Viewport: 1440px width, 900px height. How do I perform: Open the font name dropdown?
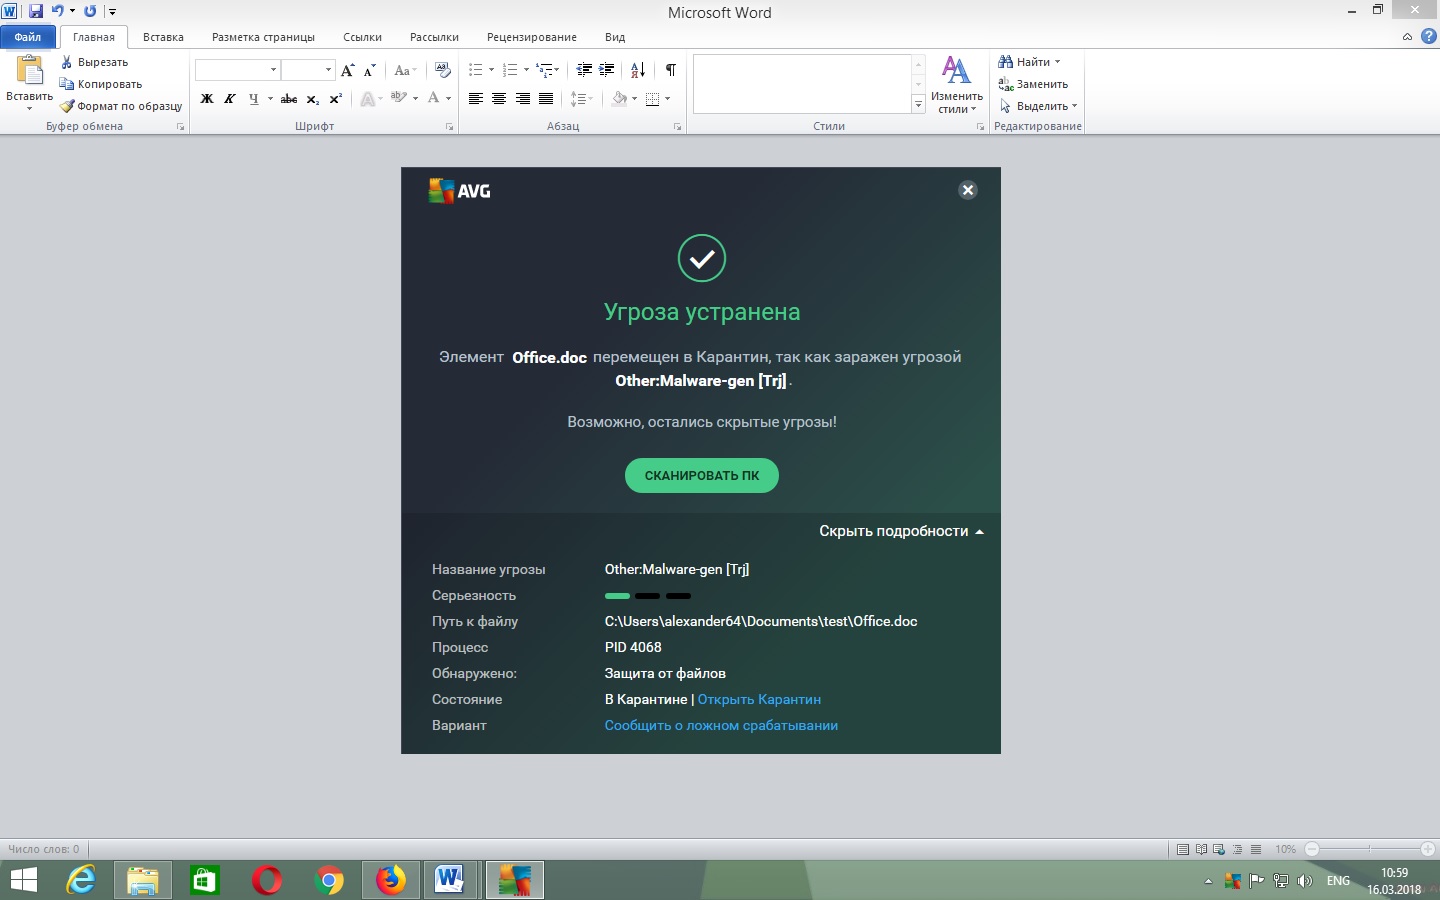click(273, 70)
